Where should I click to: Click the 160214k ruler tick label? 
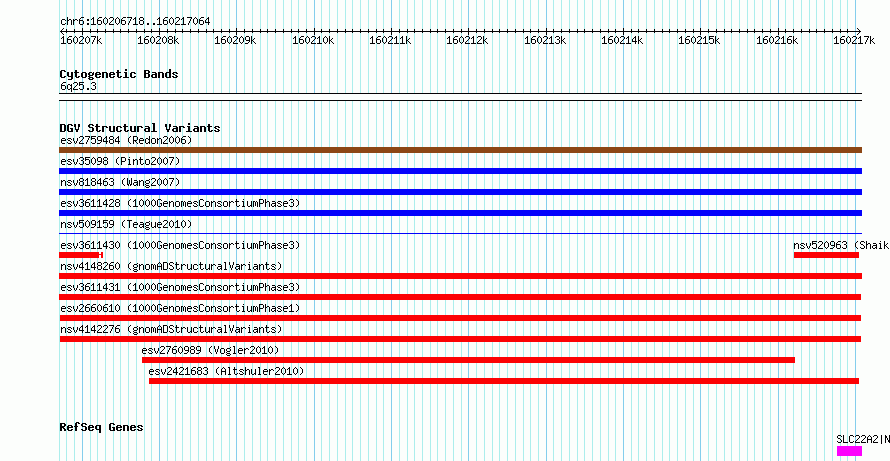622,41
